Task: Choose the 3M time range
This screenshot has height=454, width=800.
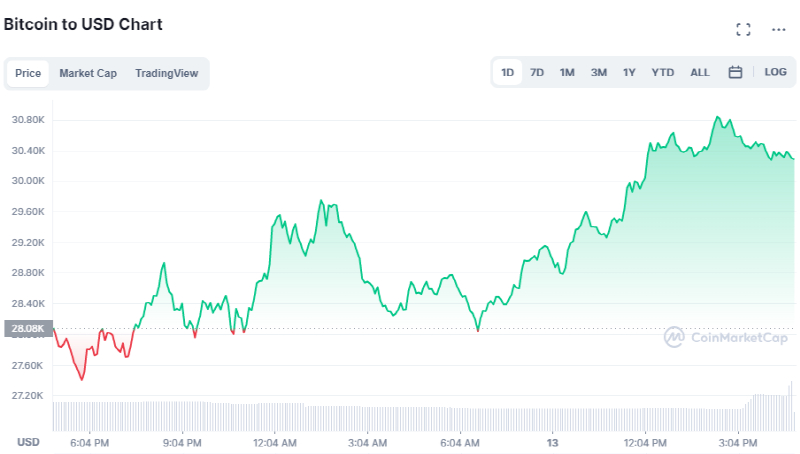Action: click(598, 72)
